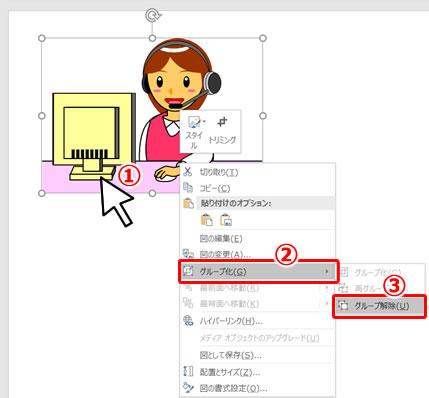Click the top-center resize handle
429x398 pixels.
(x=152, y=38)
